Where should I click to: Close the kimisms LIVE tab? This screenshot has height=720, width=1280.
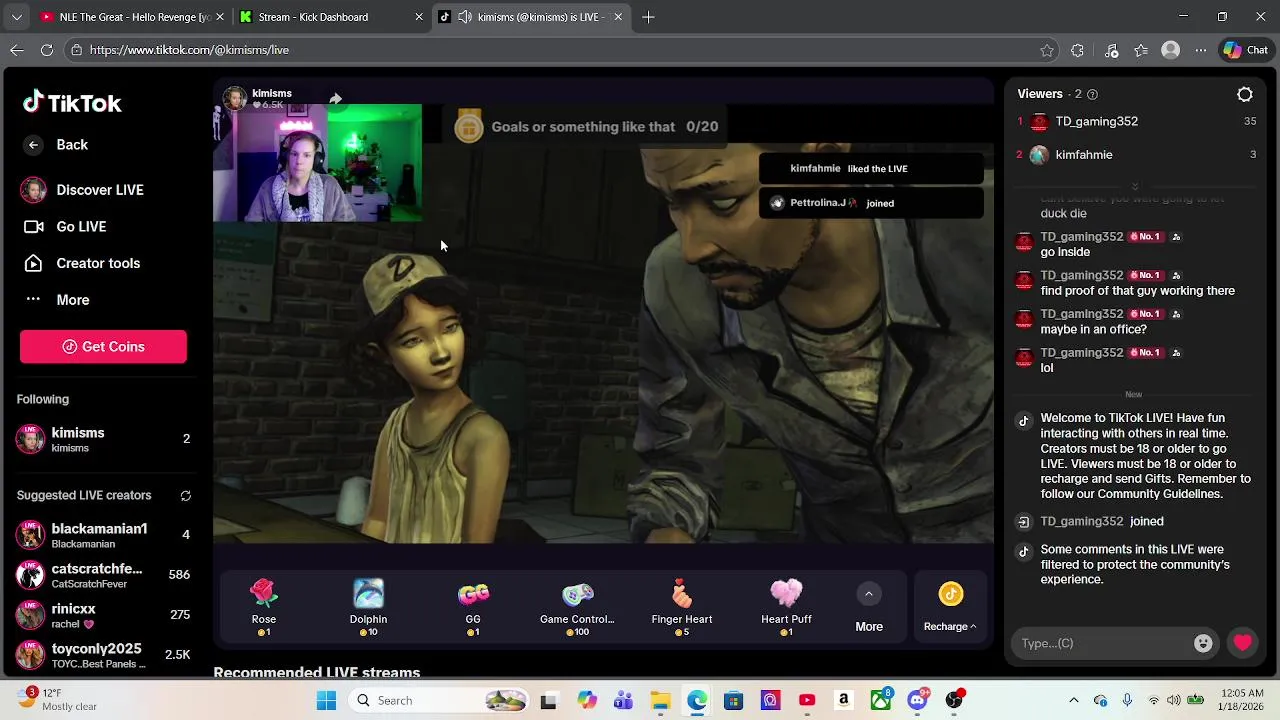[x=618, y=17]
